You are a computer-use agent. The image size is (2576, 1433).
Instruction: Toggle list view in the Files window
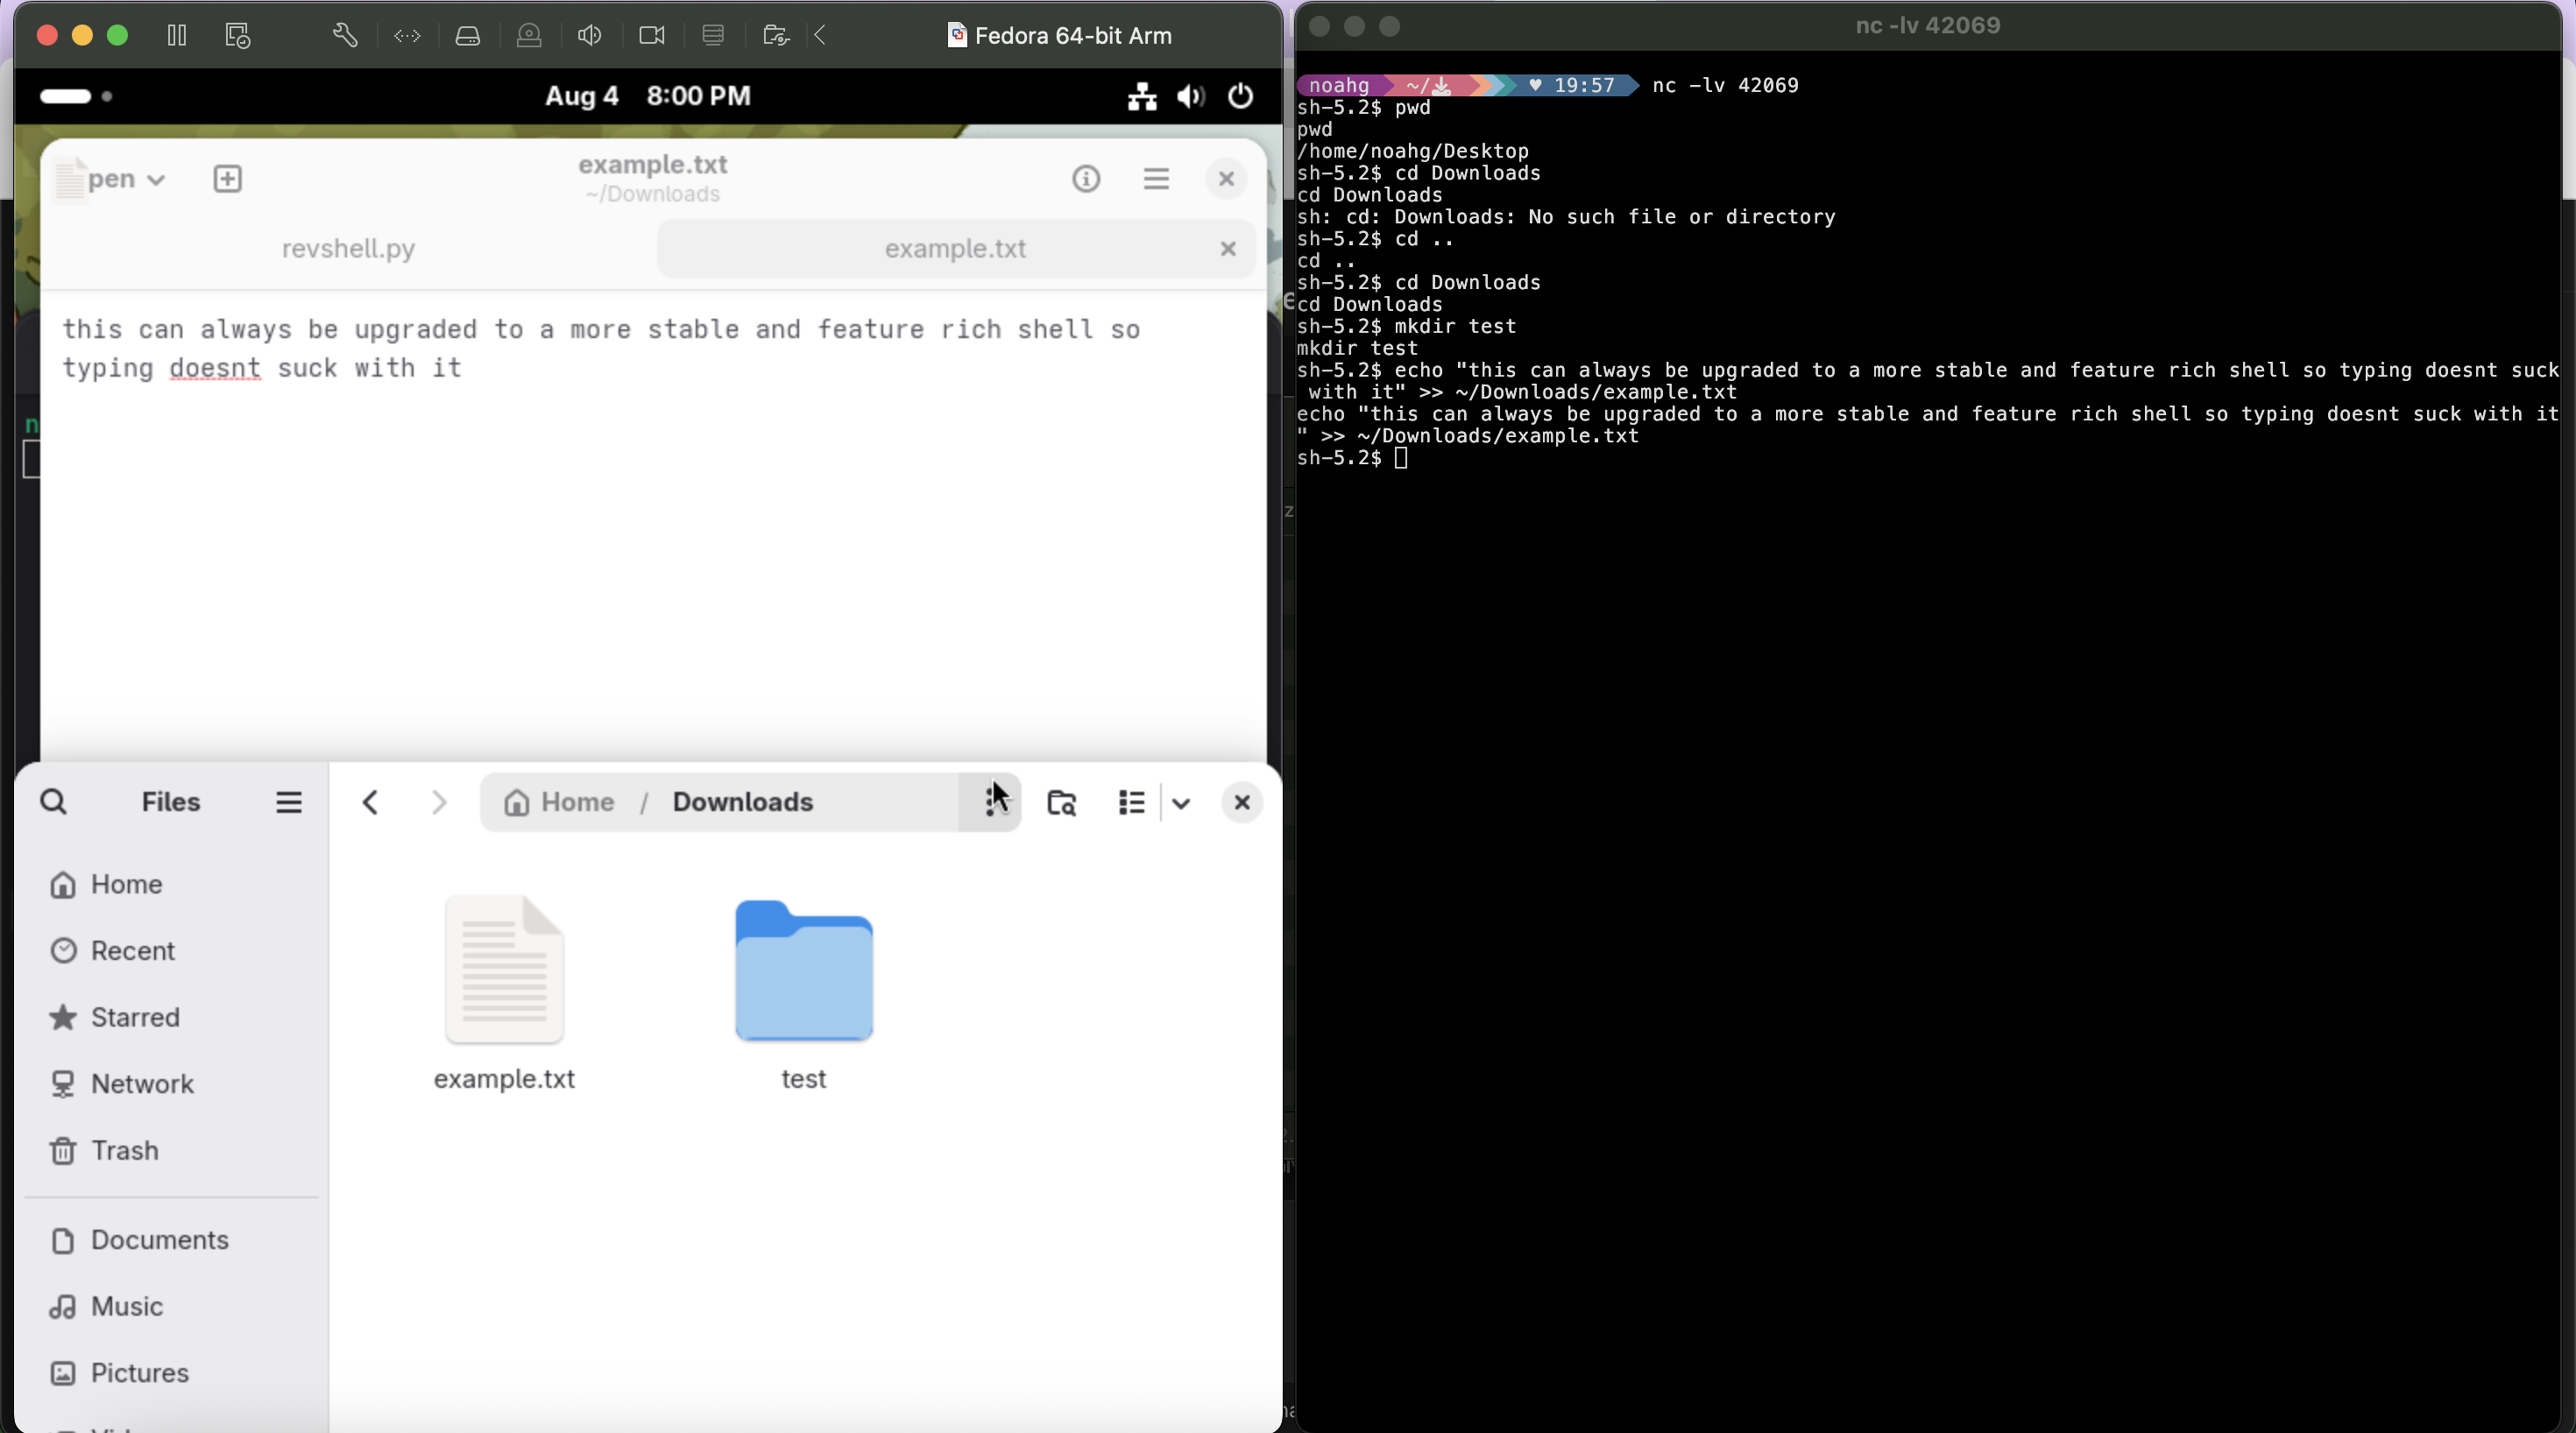pos(1130,802)
